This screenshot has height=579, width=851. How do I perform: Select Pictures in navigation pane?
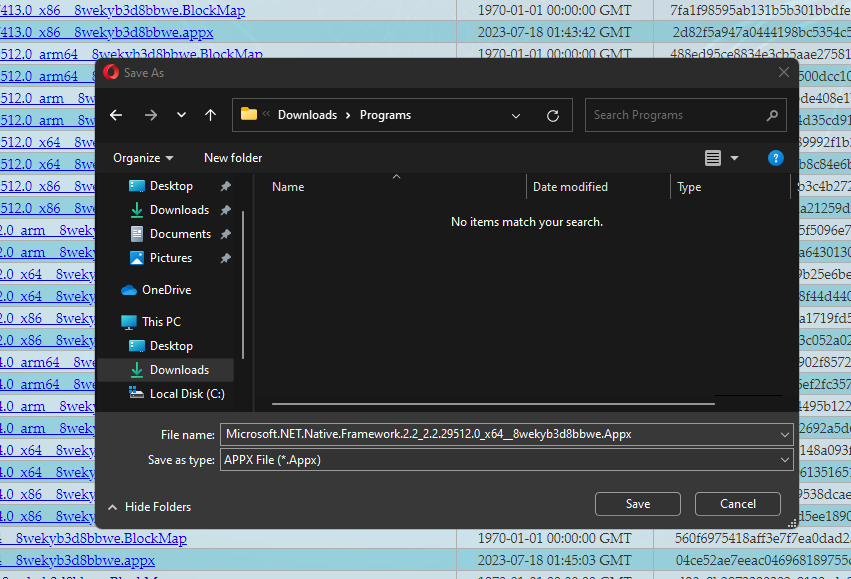[170, 258]
